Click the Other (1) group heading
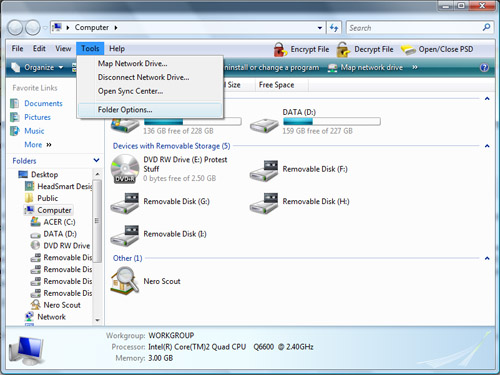The image size is (500, 375). pyautogui.click(x=127, y=258)
